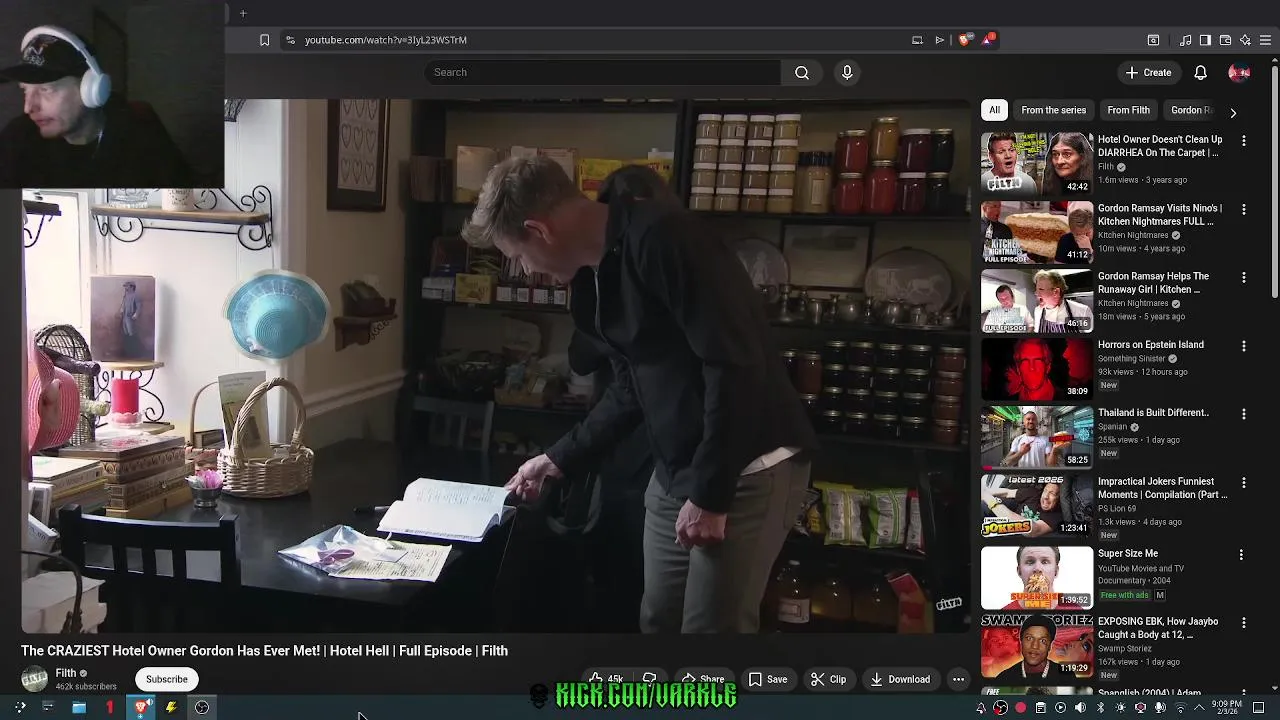1280x720 pixels.
Task: Open options for Impractical Jokers compilation video
Action: tap(1243, 483)
